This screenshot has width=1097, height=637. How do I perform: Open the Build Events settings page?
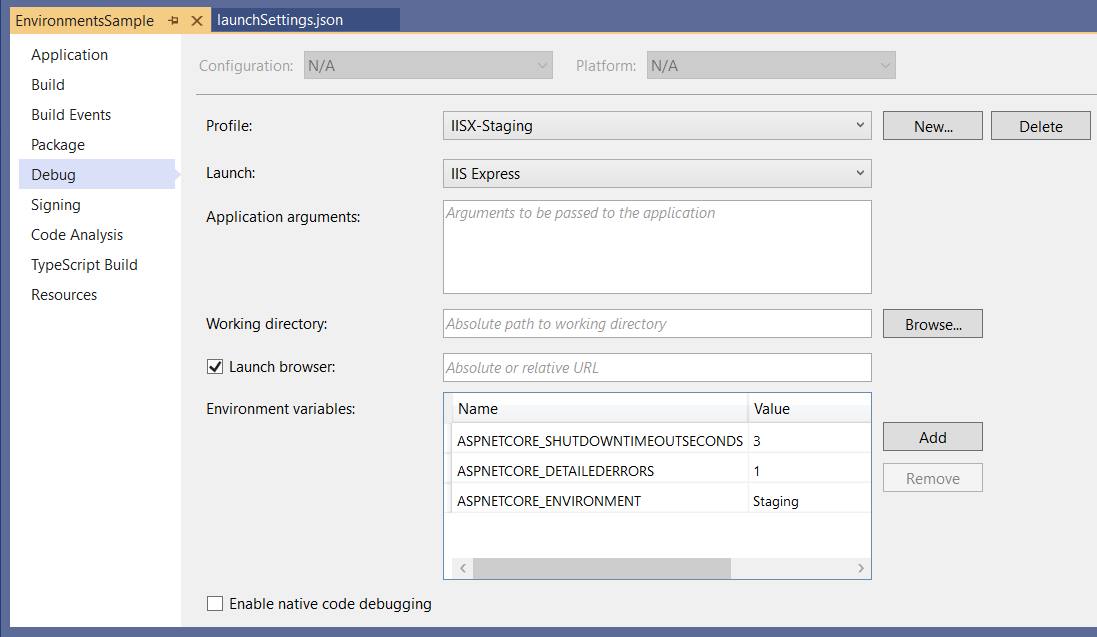[x=71, y=115]
